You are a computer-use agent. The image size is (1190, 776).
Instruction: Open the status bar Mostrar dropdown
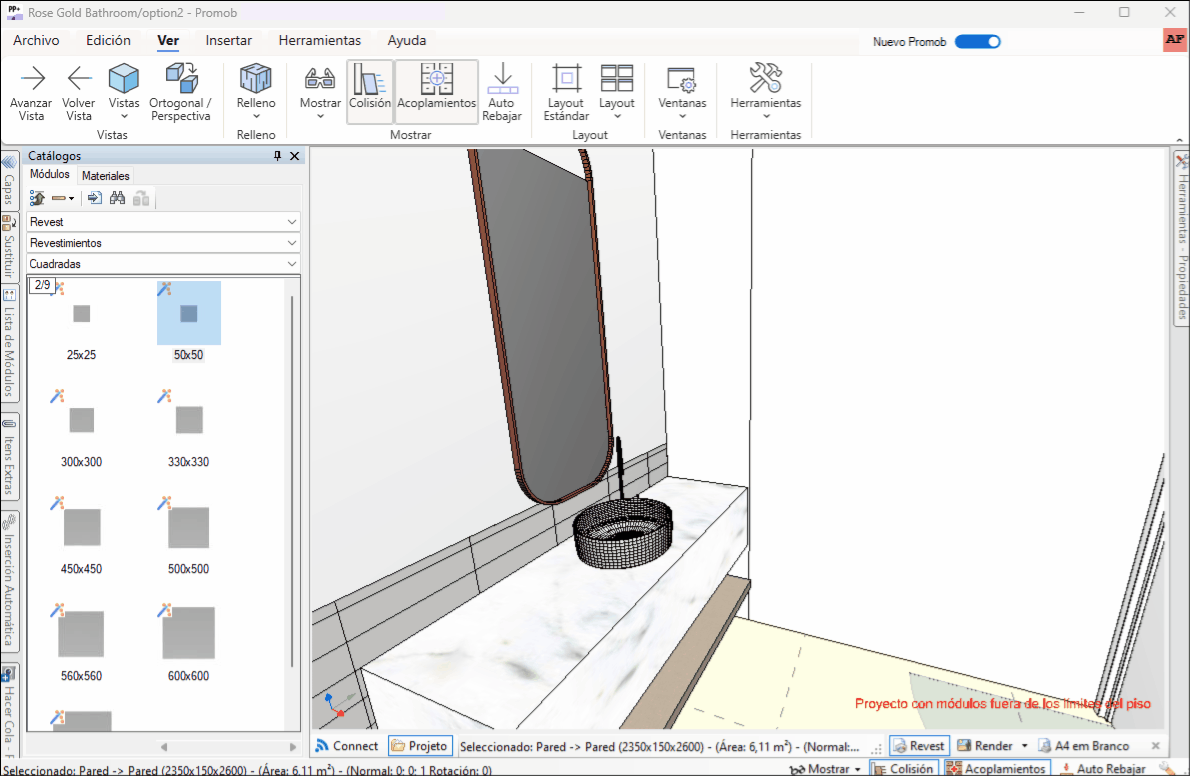(x=826, y=768)
